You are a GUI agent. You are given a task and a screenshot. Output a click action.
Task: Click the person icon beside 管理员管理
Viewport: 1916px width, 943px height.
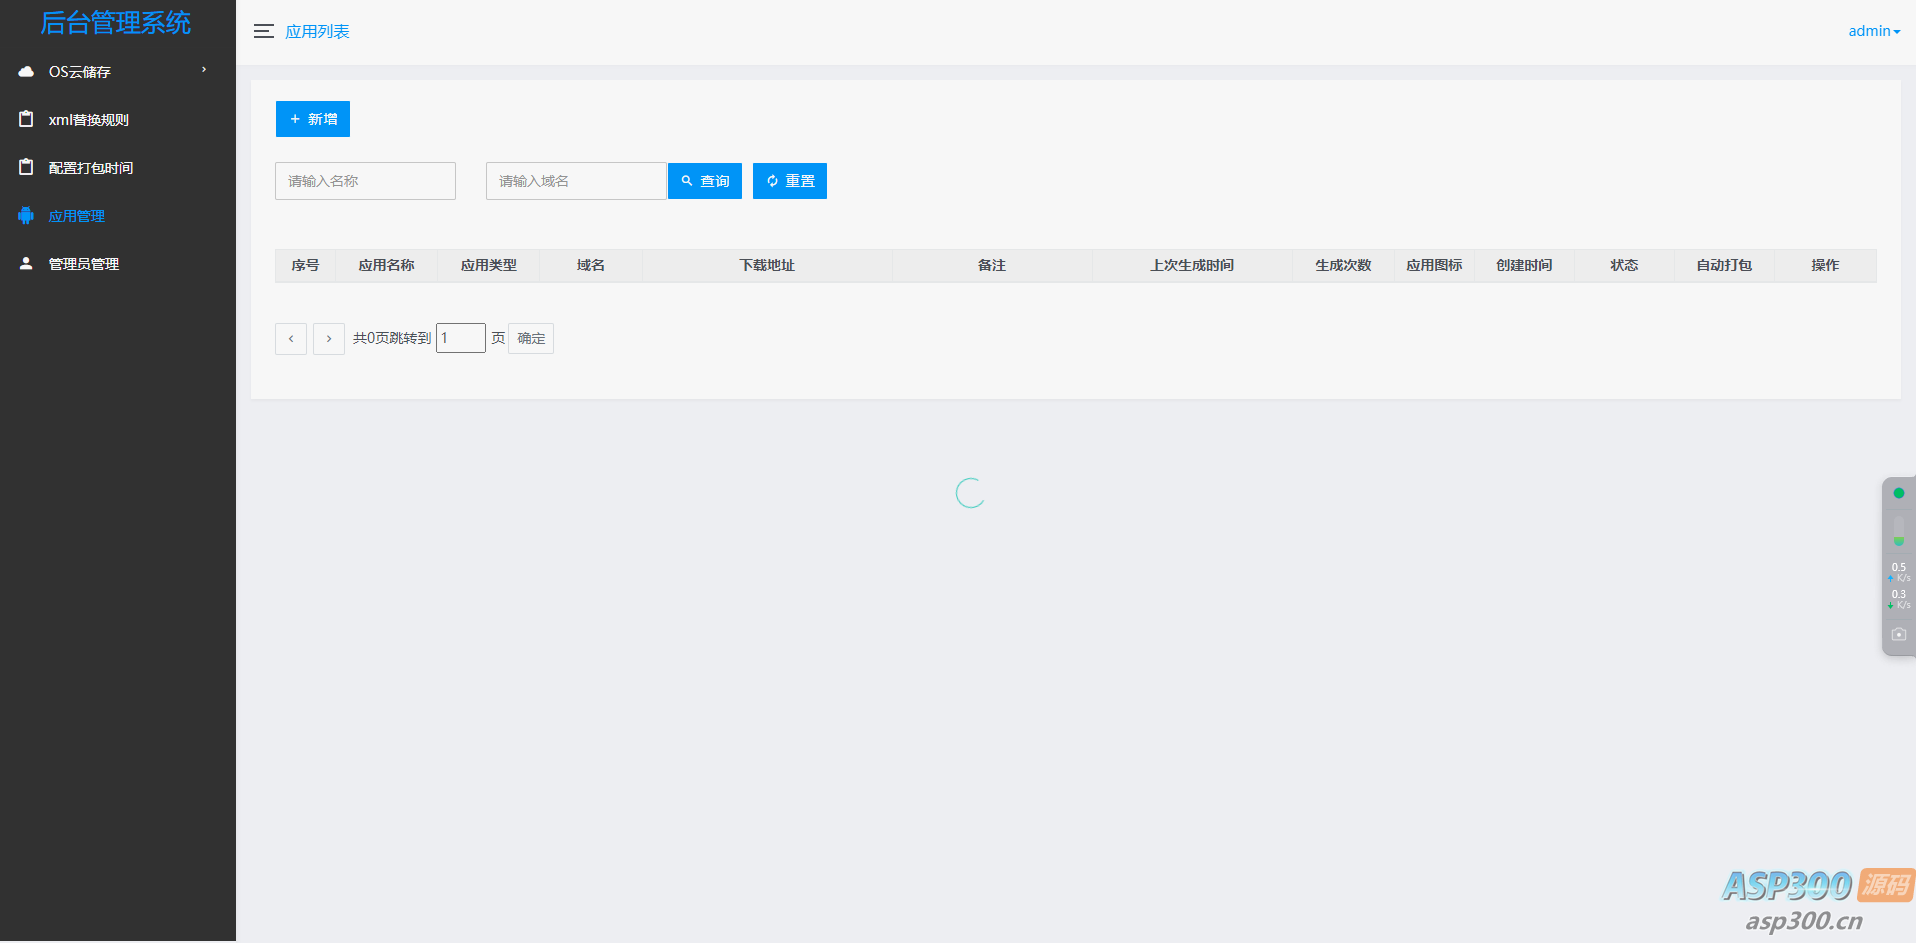click(26, 263)
